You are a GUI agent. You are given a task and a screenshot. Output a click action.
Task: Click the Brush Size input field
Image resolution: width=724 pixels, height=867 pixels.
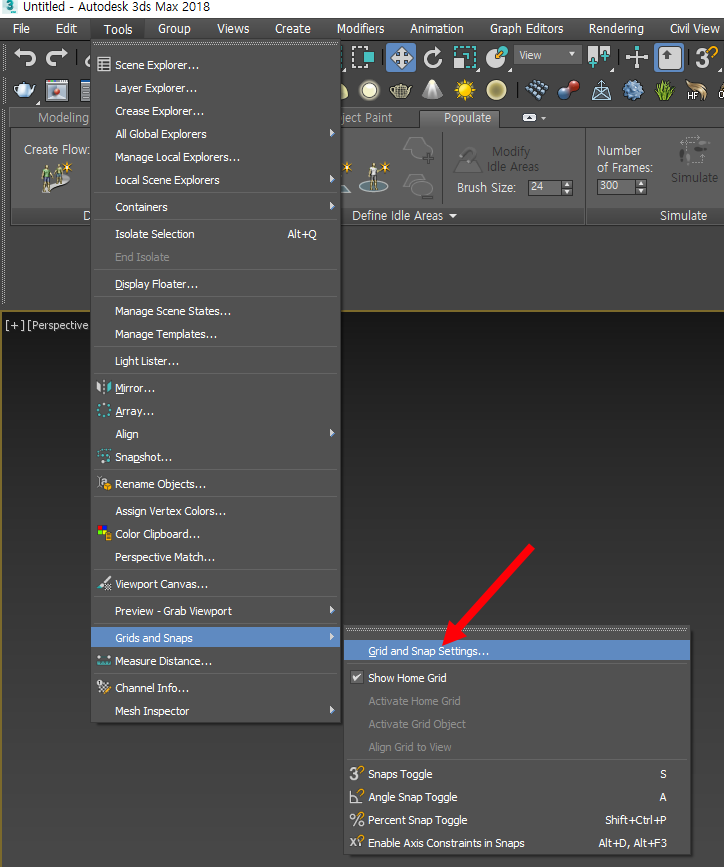[x=544, y=187]
